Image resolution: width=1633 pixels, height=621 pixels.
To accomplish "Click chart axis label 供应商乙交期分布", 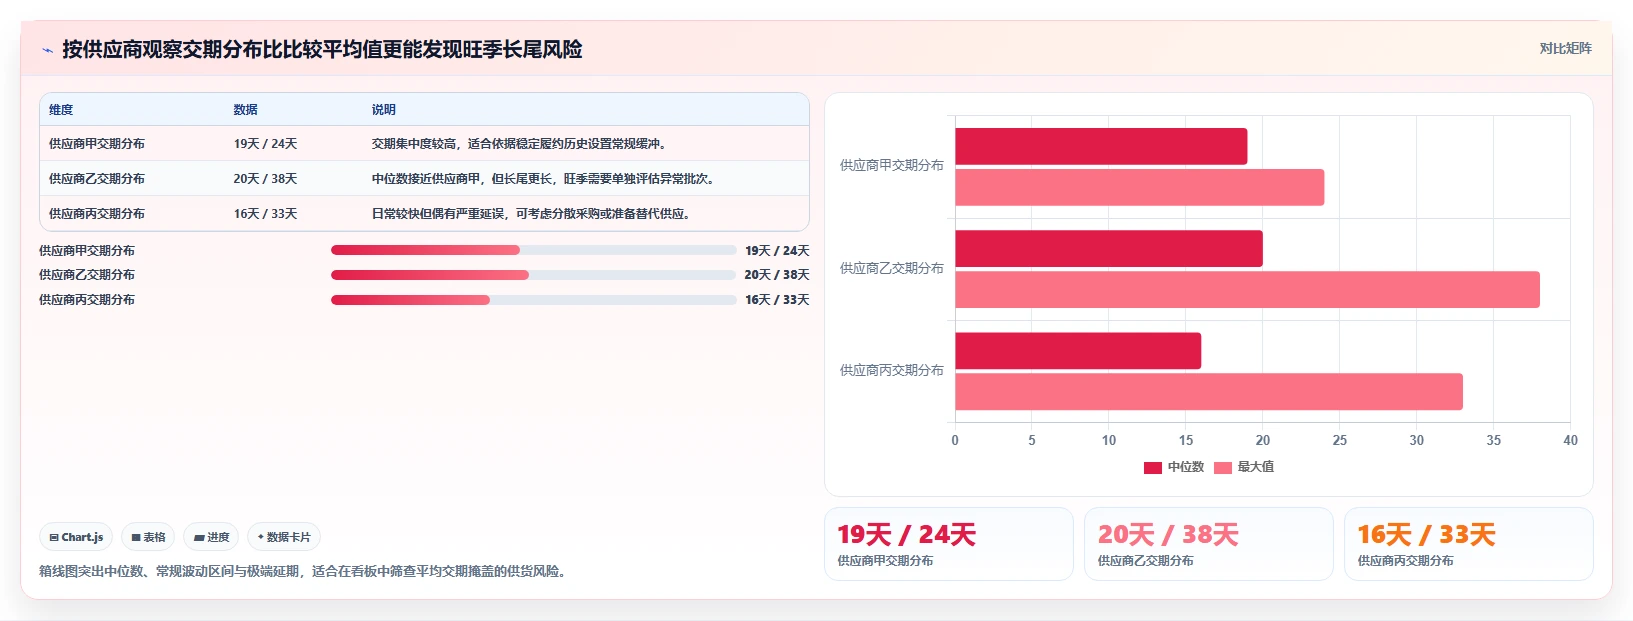I will coord(892,268).
